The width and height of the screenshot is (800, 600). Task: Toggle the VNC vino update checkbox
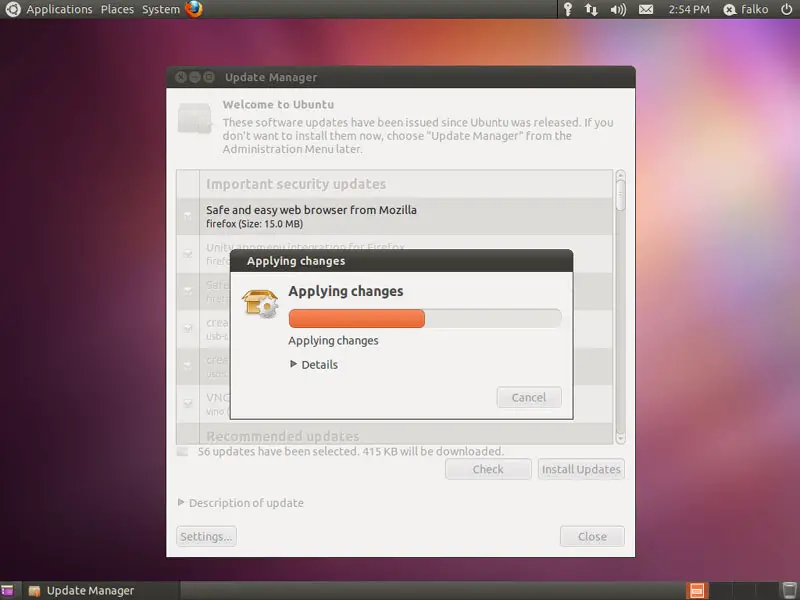(x=188, y=404)
